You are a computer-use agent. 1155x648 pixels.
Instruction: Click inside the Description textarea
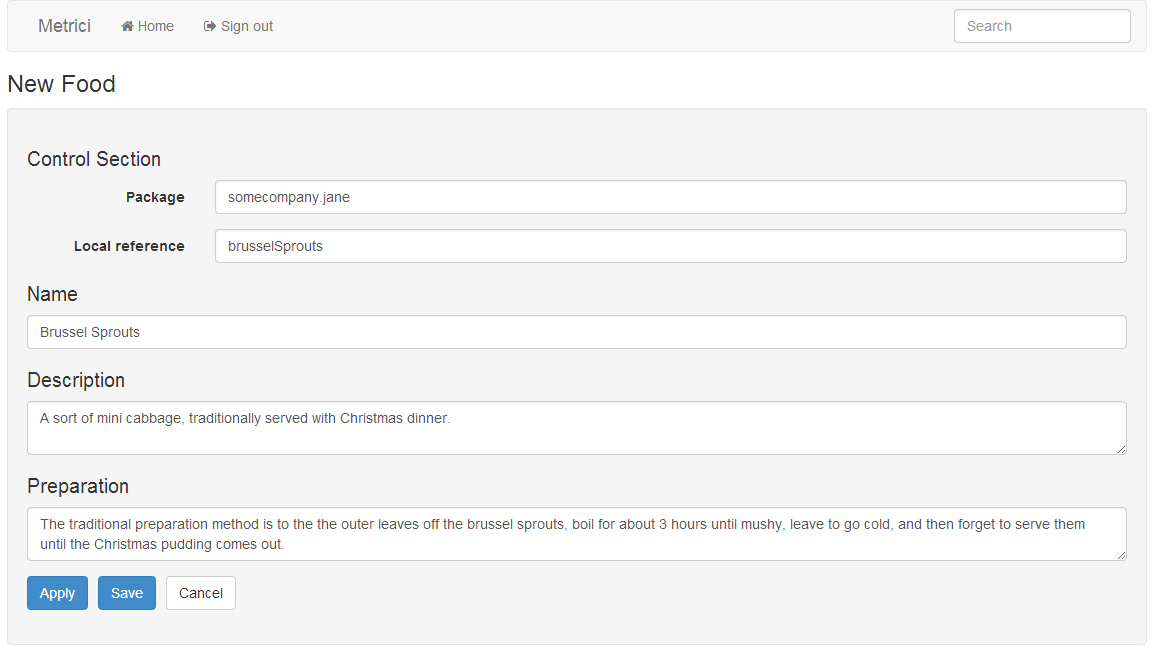tap(577, 428)
